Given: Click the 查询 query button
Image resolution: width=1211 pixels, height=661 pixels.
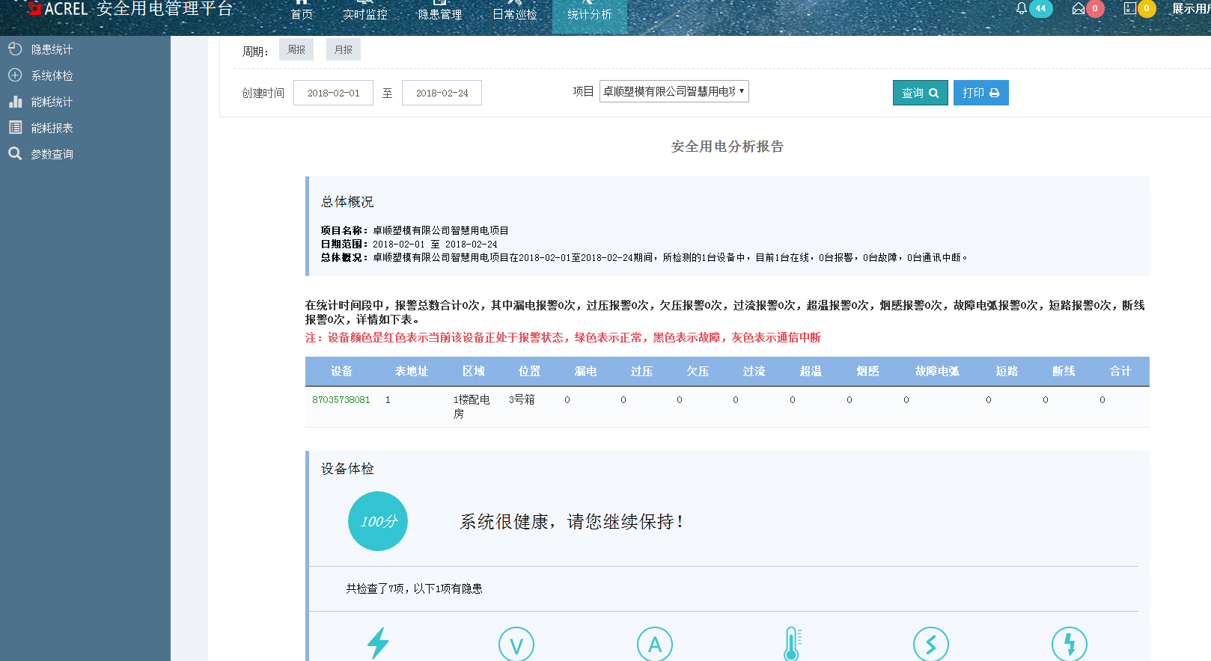Looking at the screenshot, I should pos(919,91).
